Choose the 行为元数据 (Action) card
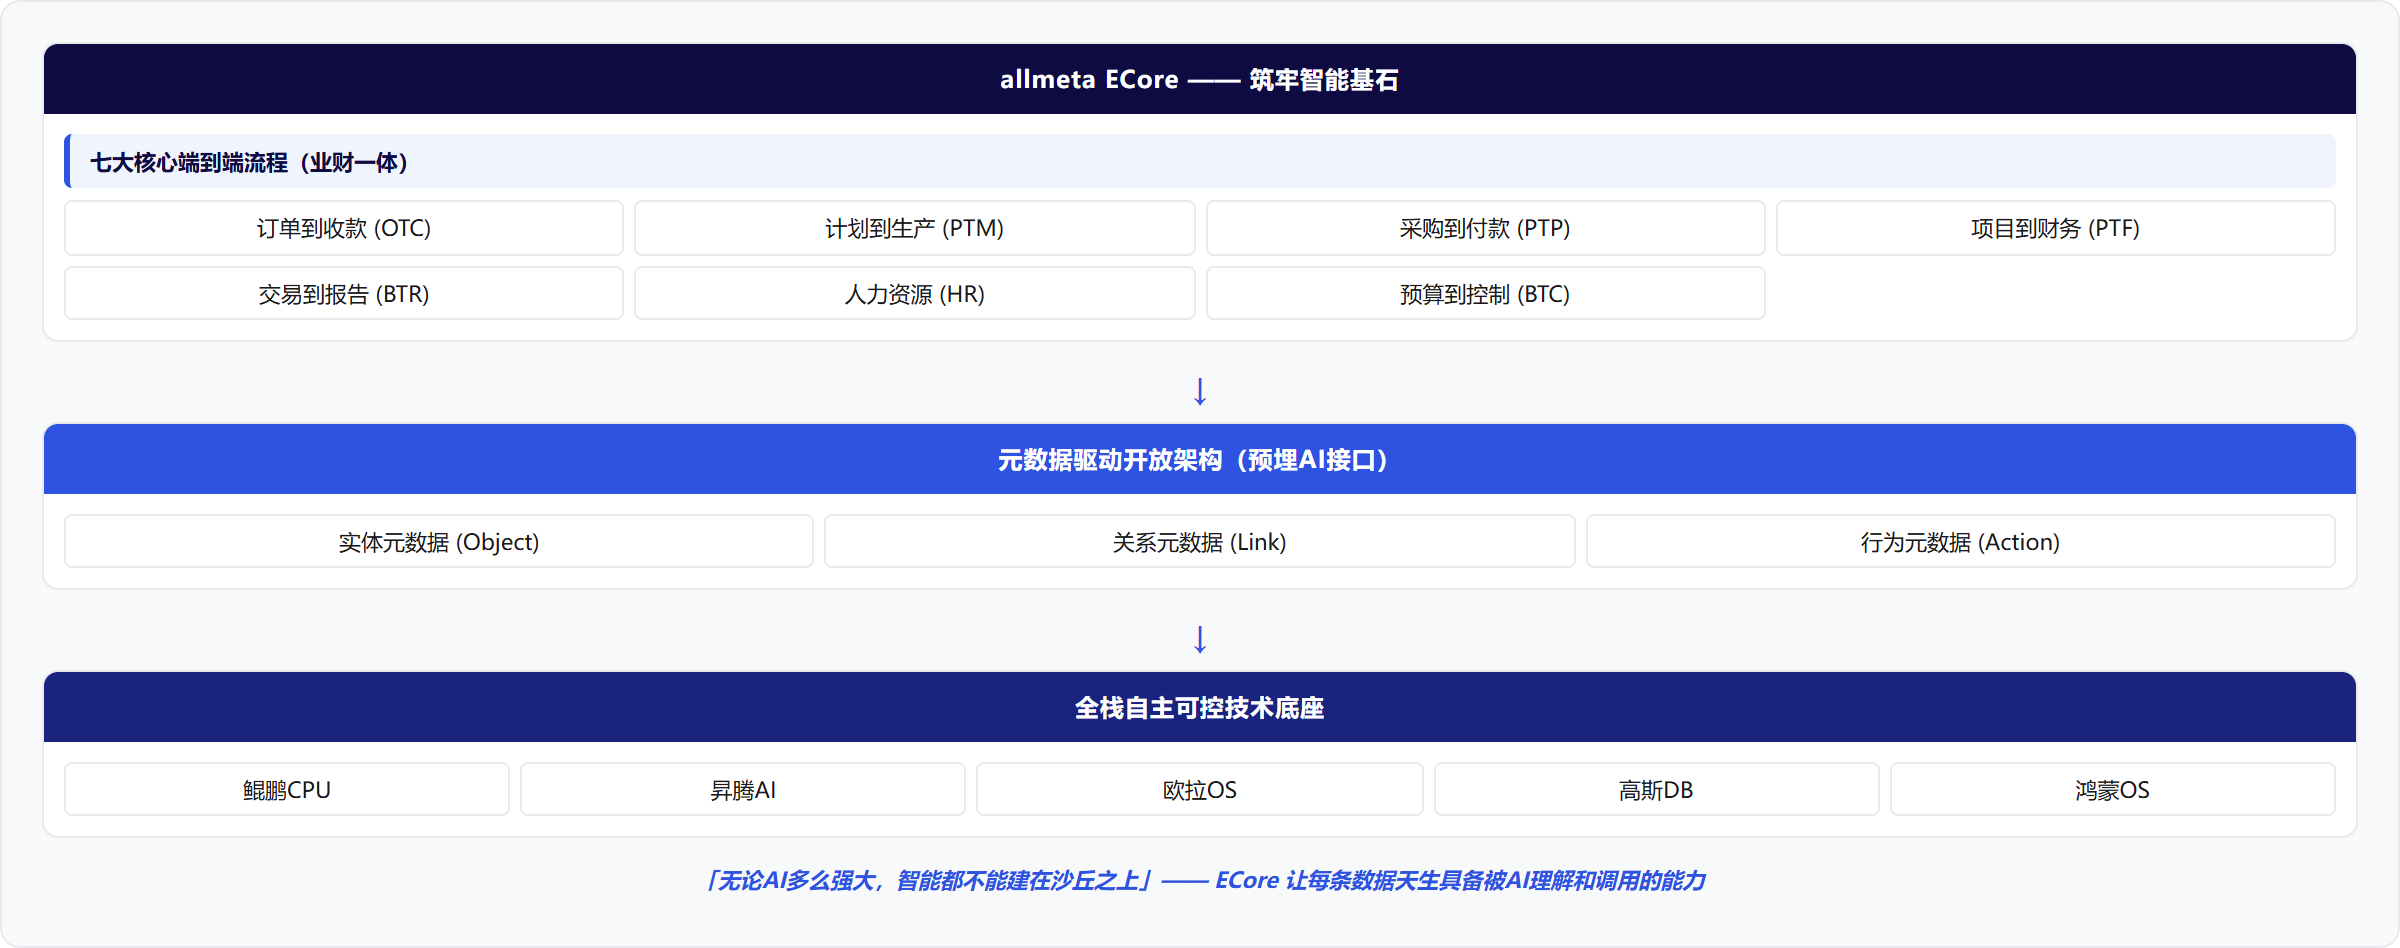 tap(1961, 542)
